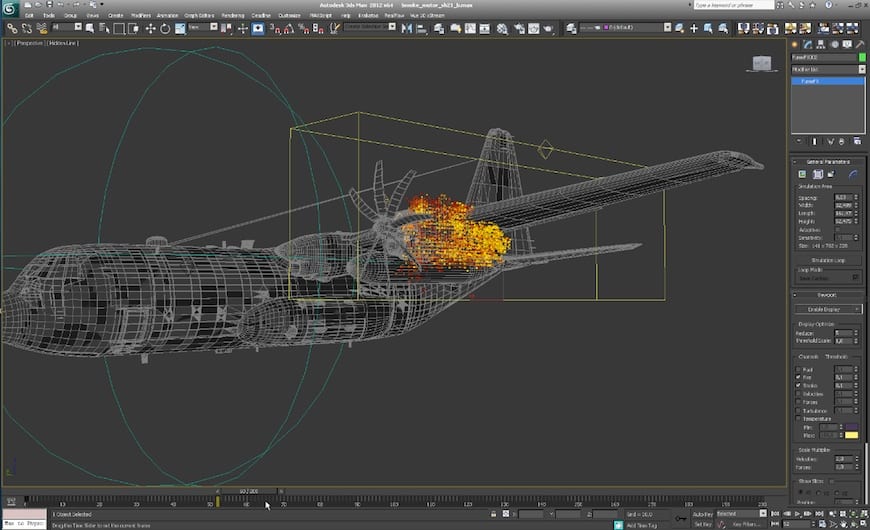Toggle the Angle Snap magnet icon

[x=289, y=28]
